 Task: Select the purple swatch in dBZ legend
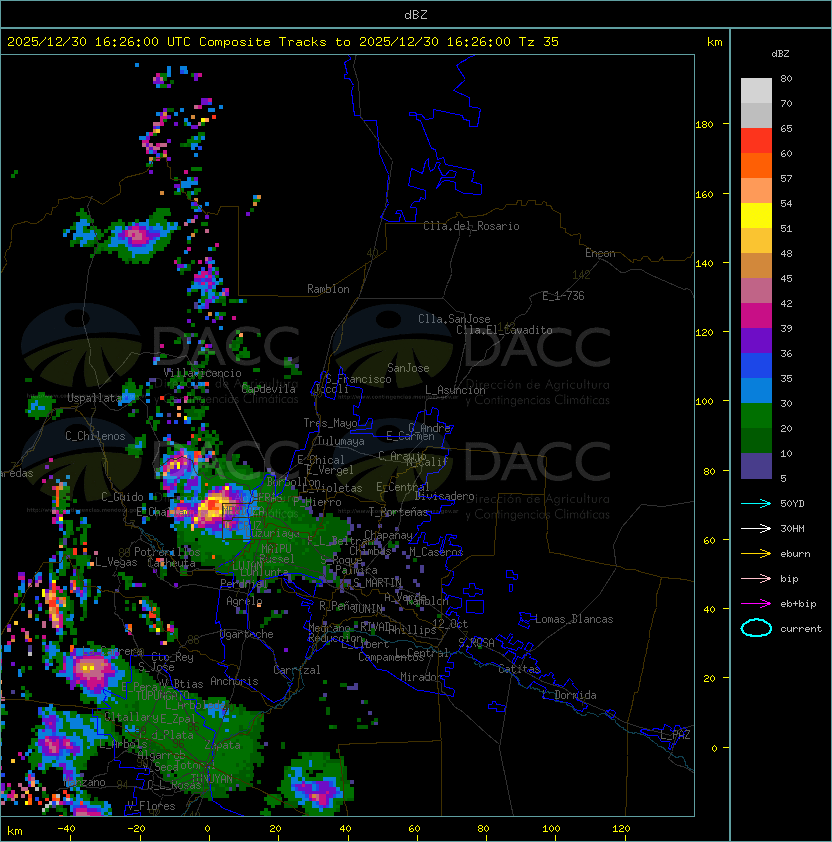(x=756, y=340)
